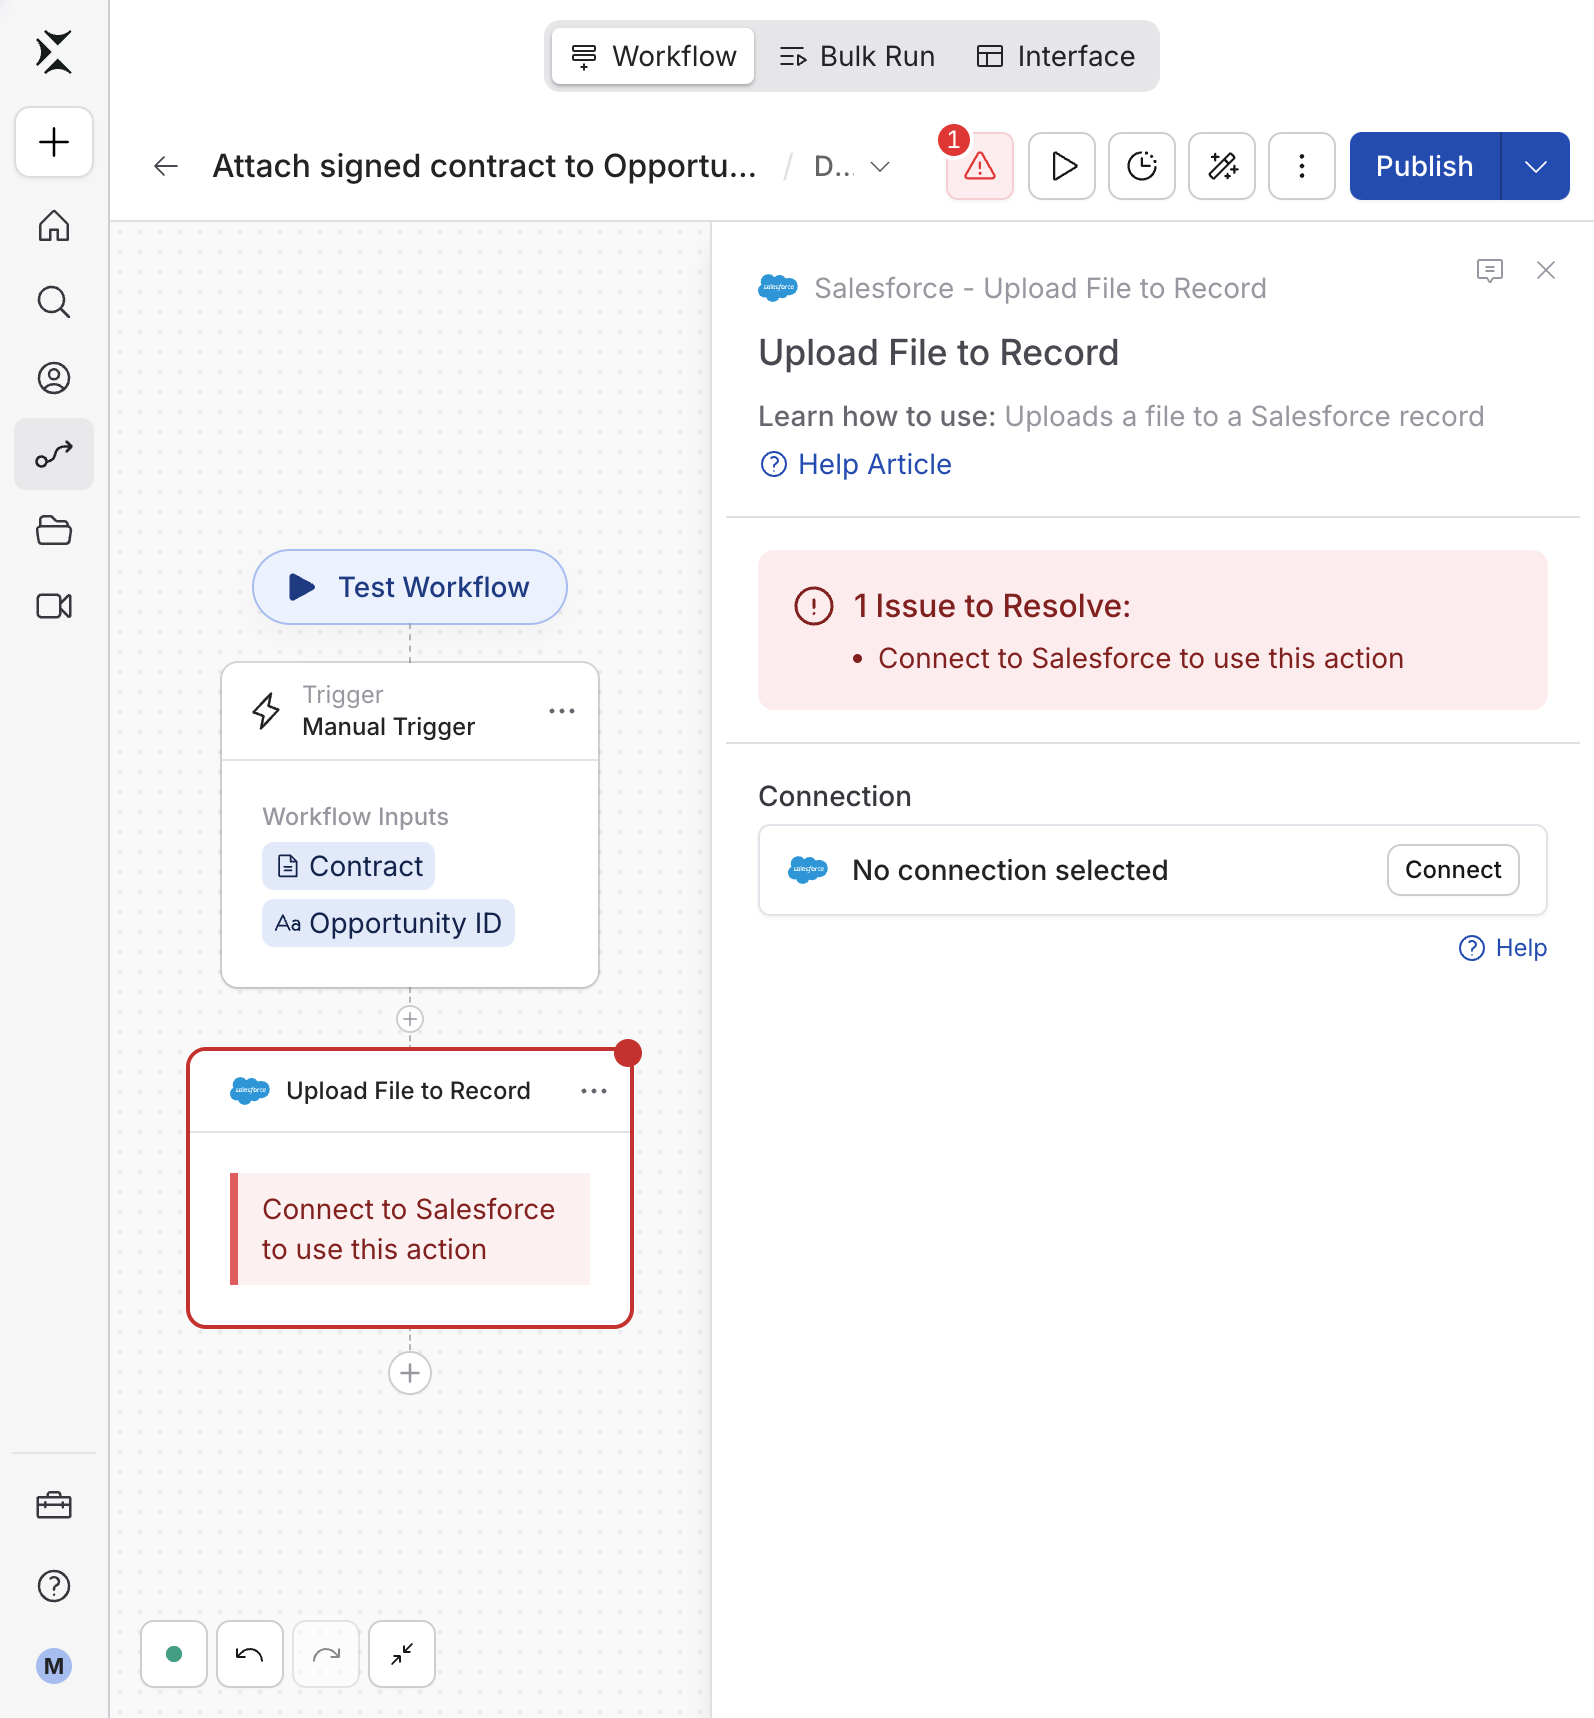The height and width of the screenshot is (1718, 1594).
Task: Open the user avatar M
Action: (x=54, y=1666)
